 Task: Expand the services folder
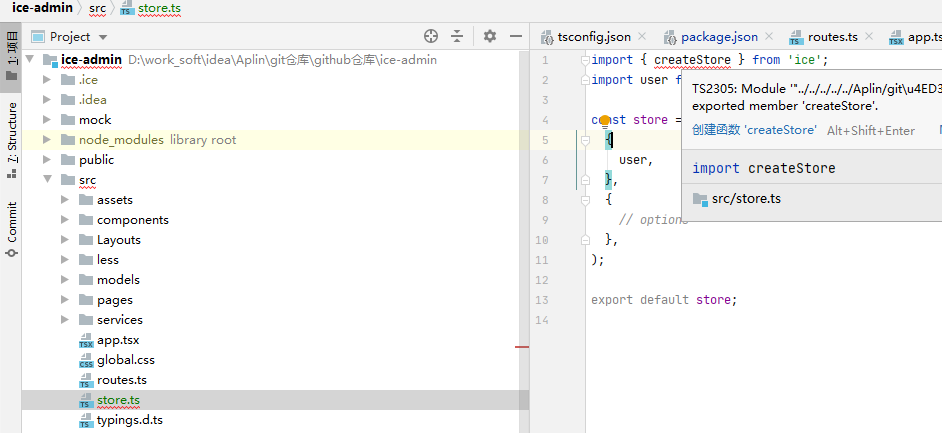click(x=65, y=320)
